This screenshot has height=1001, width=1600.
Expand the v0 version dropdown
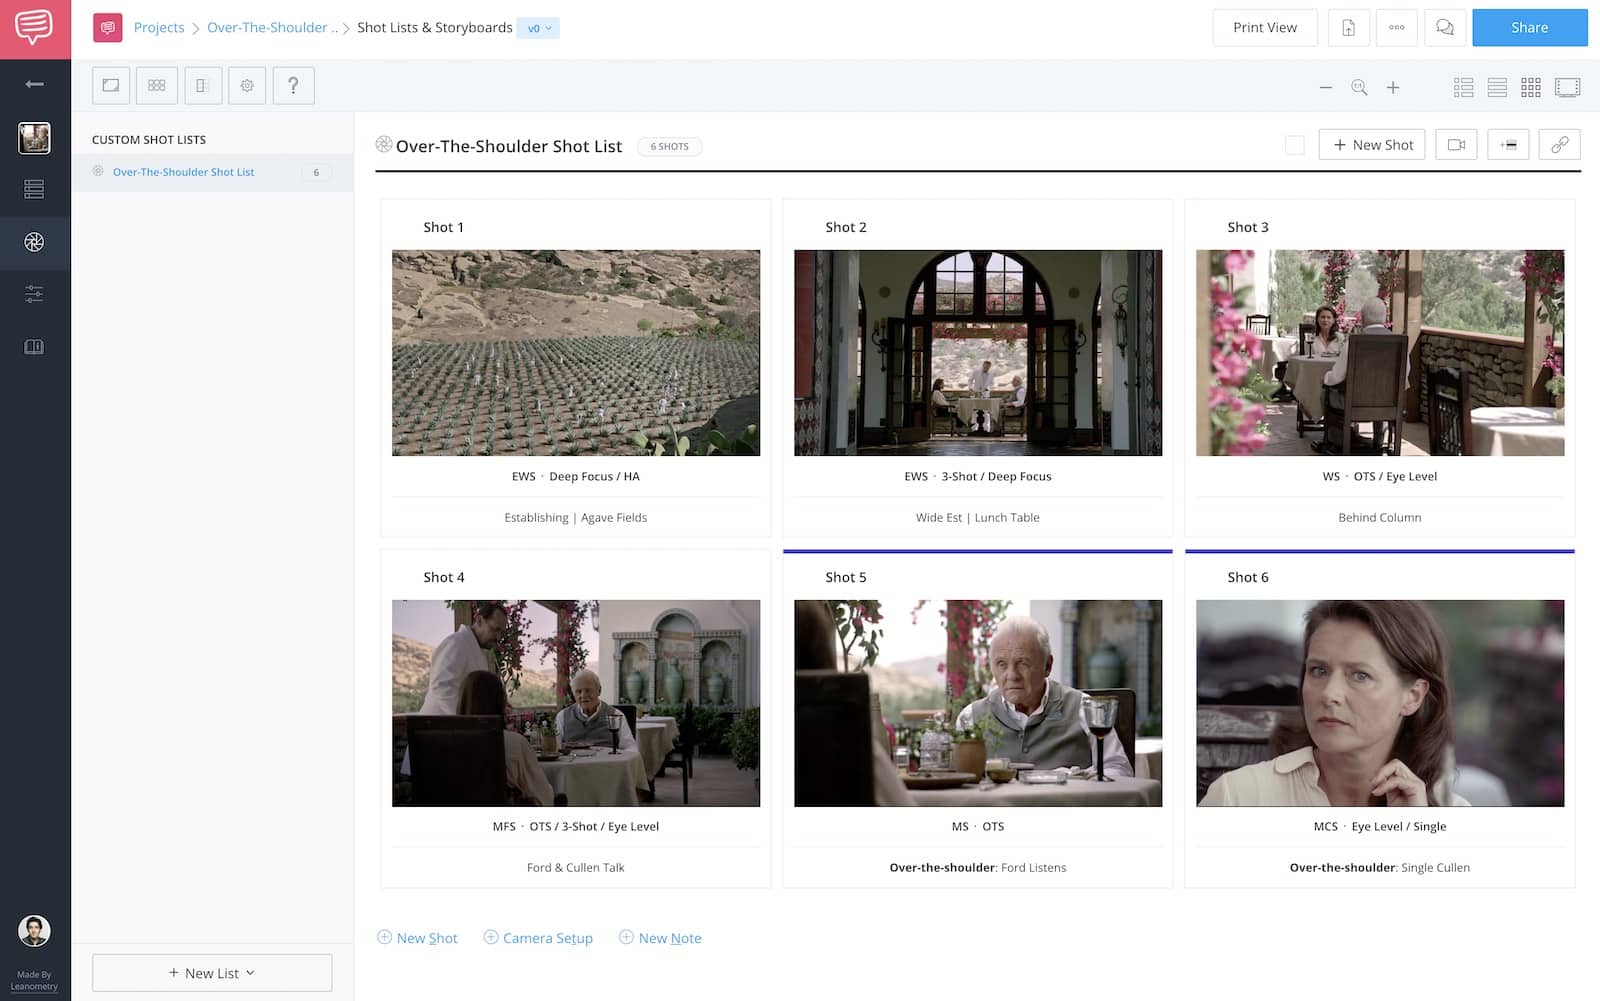[539, 28]
